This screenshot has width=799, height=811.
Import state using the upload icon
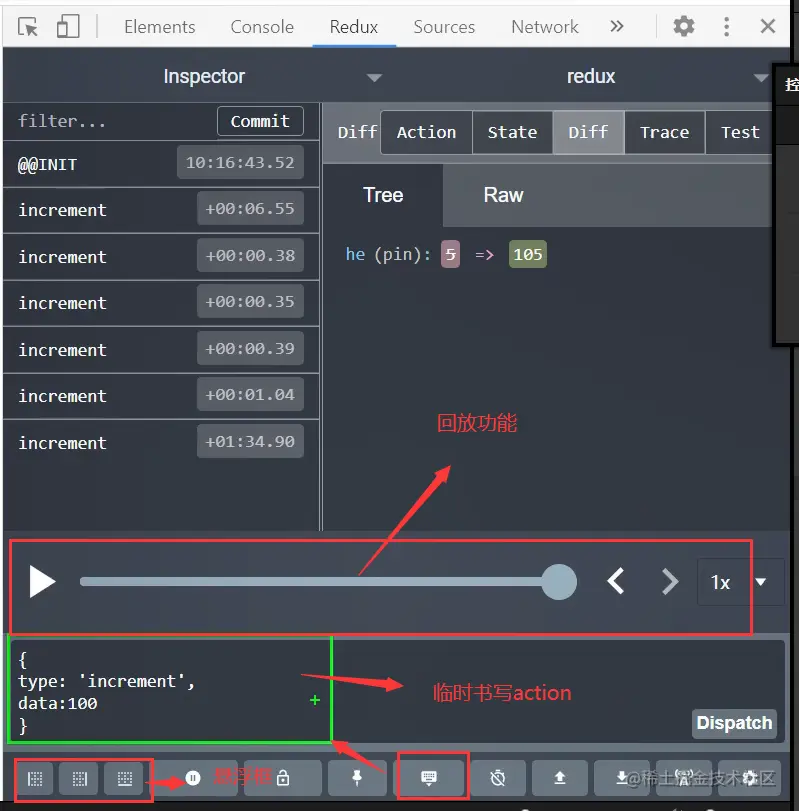560,778
